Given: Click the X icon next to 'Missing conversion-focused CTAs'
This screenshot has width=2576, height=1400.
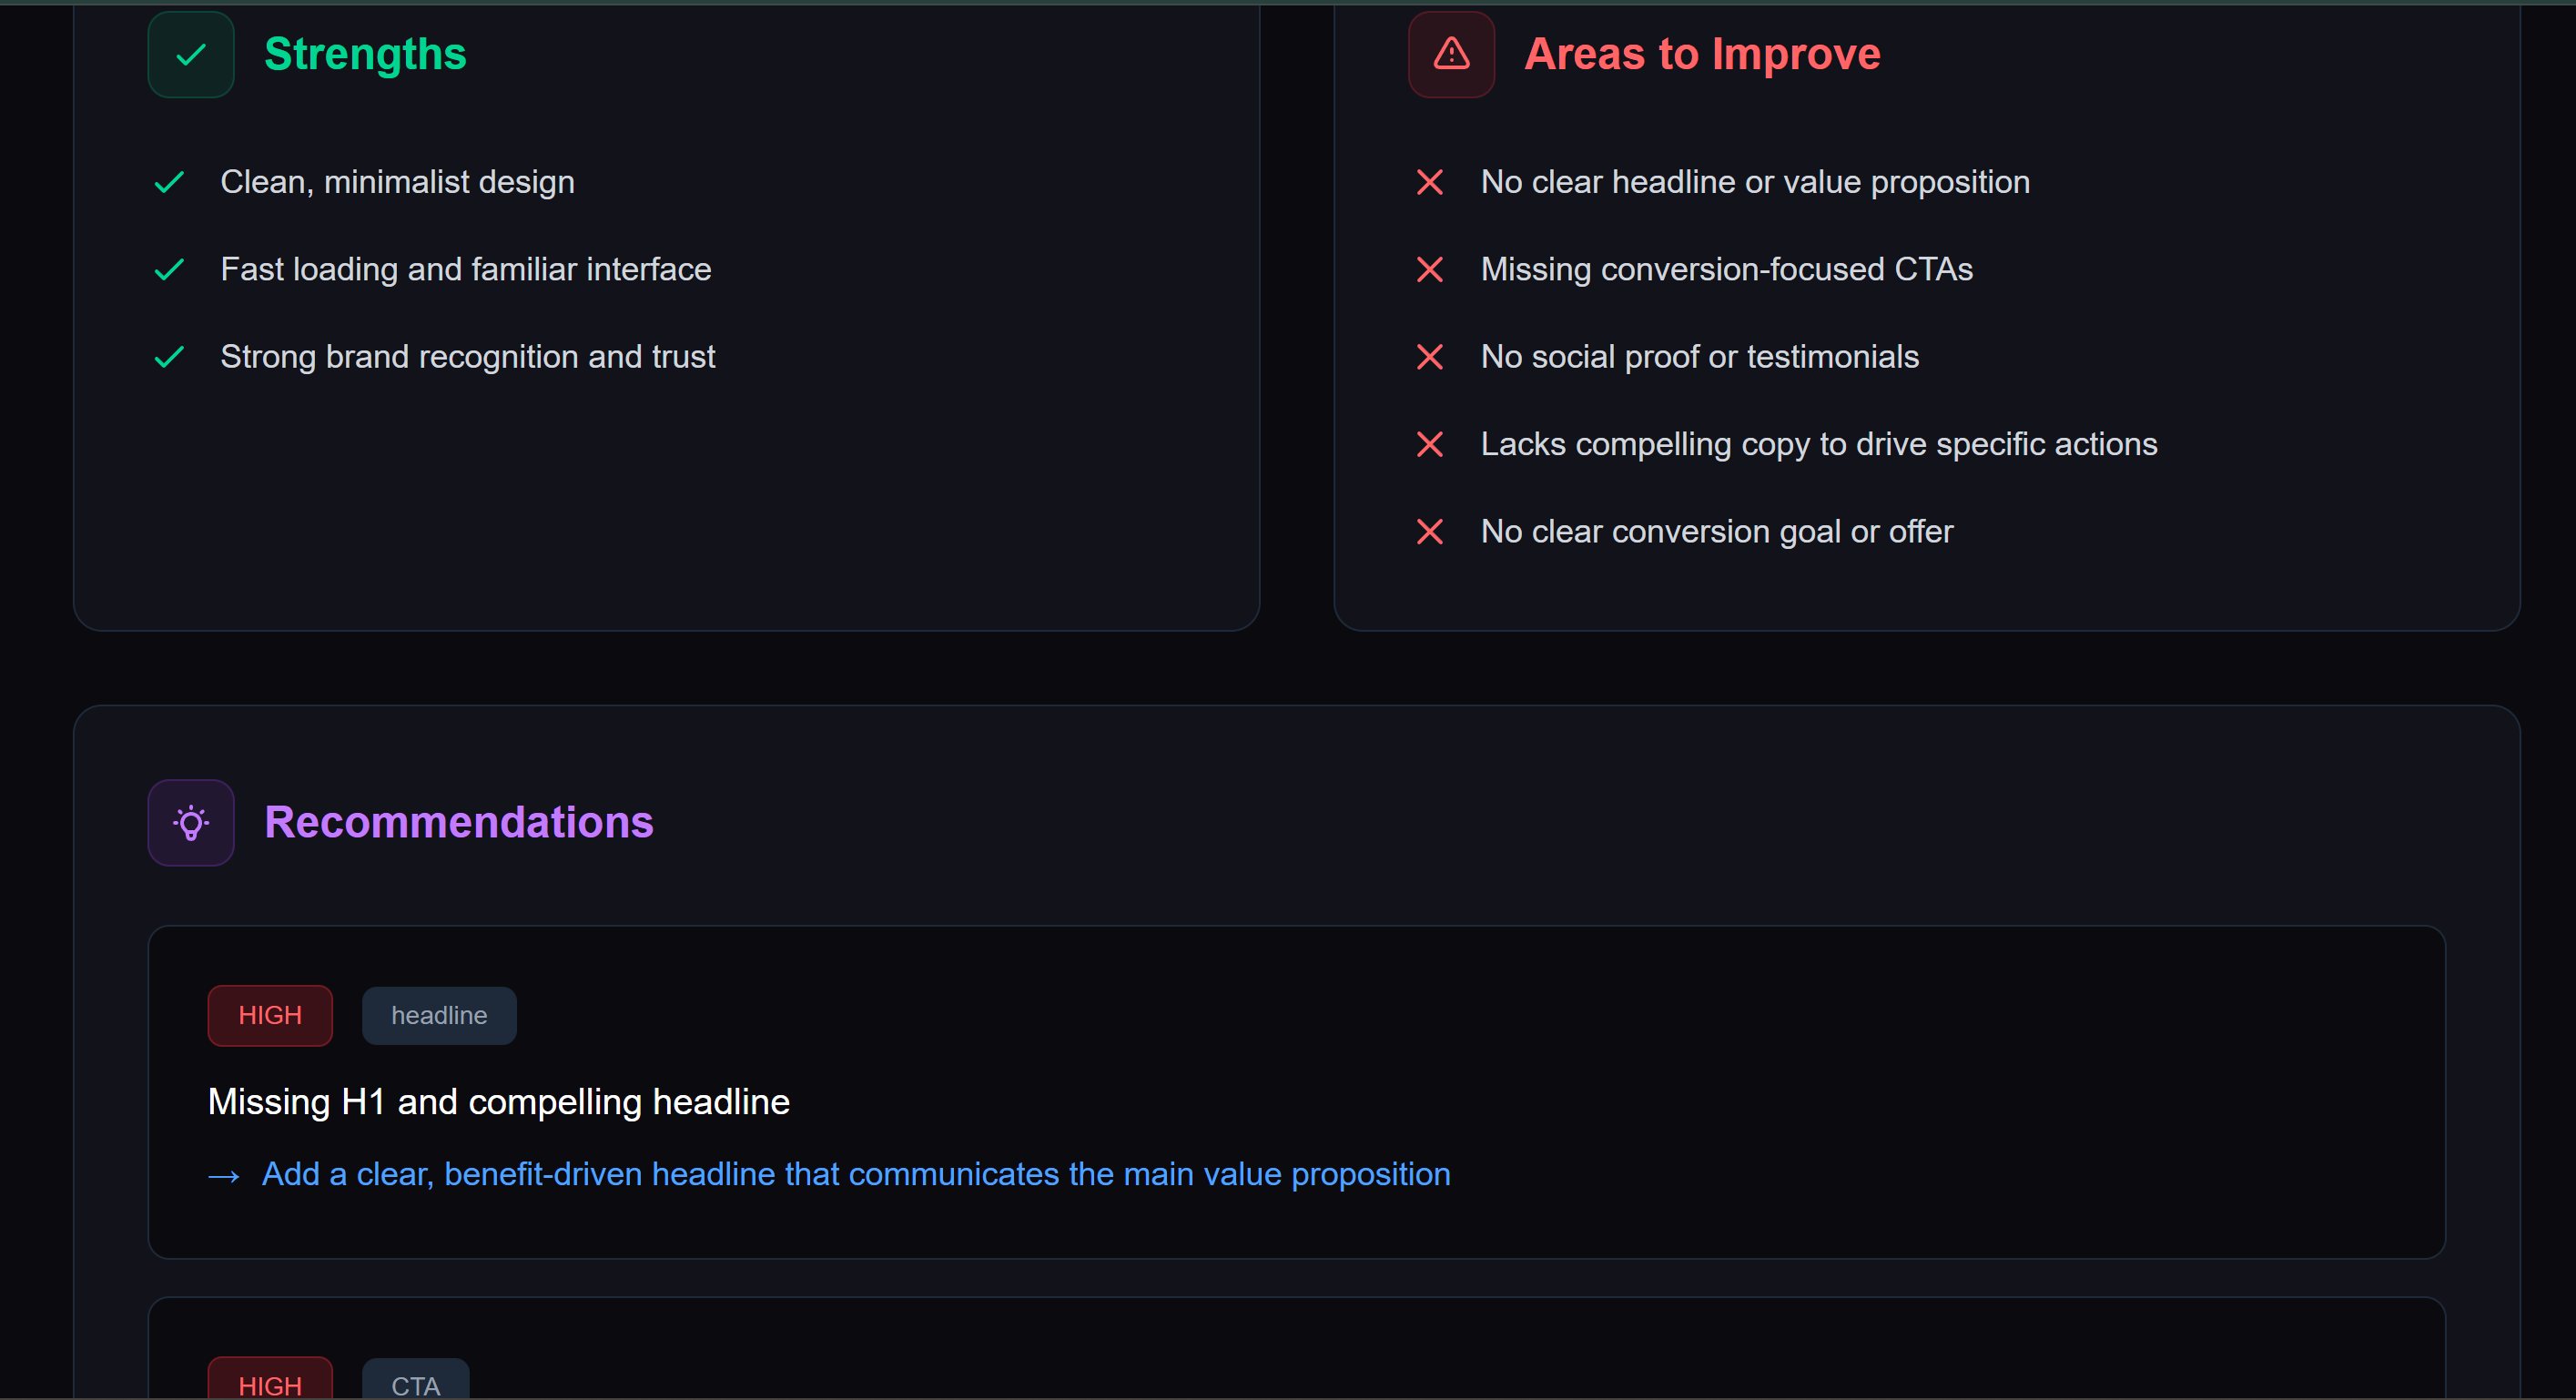Looking at the screenshot, I should (1430, 269).
